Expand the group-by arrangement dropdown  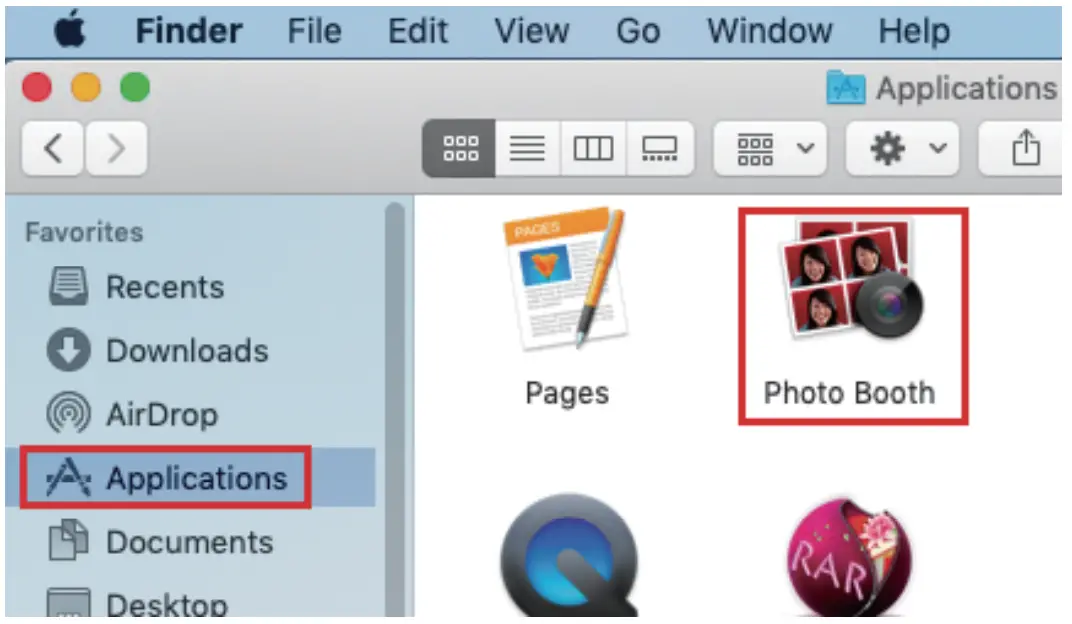pos(770,148)
